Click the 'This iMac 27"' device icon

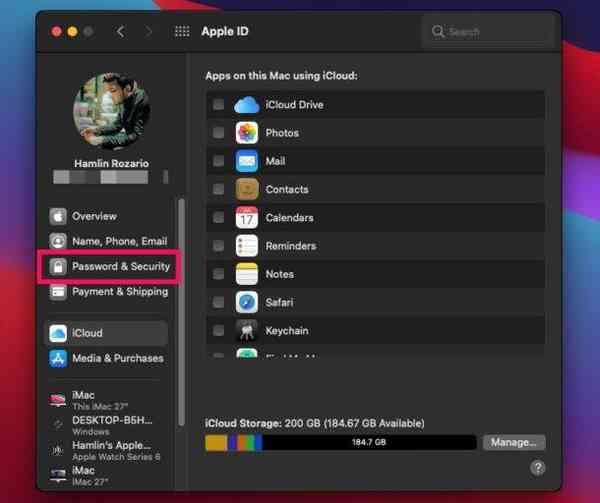[58, 400]
